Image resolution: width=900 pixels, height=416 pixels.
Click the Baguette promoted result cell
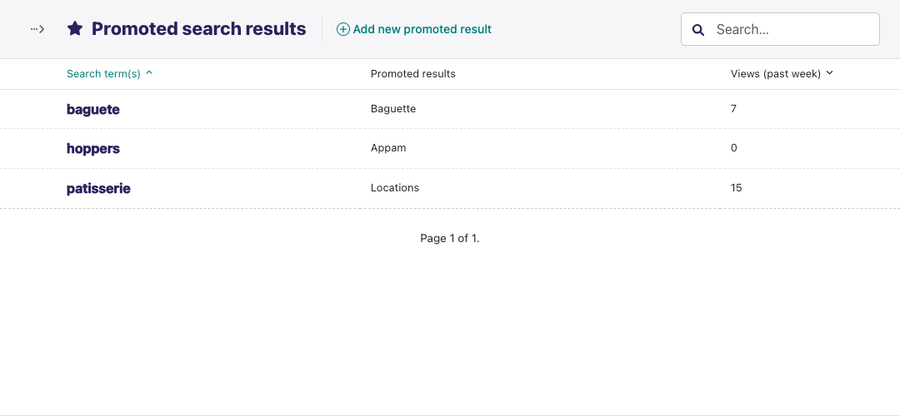click(x=393, y=108)
